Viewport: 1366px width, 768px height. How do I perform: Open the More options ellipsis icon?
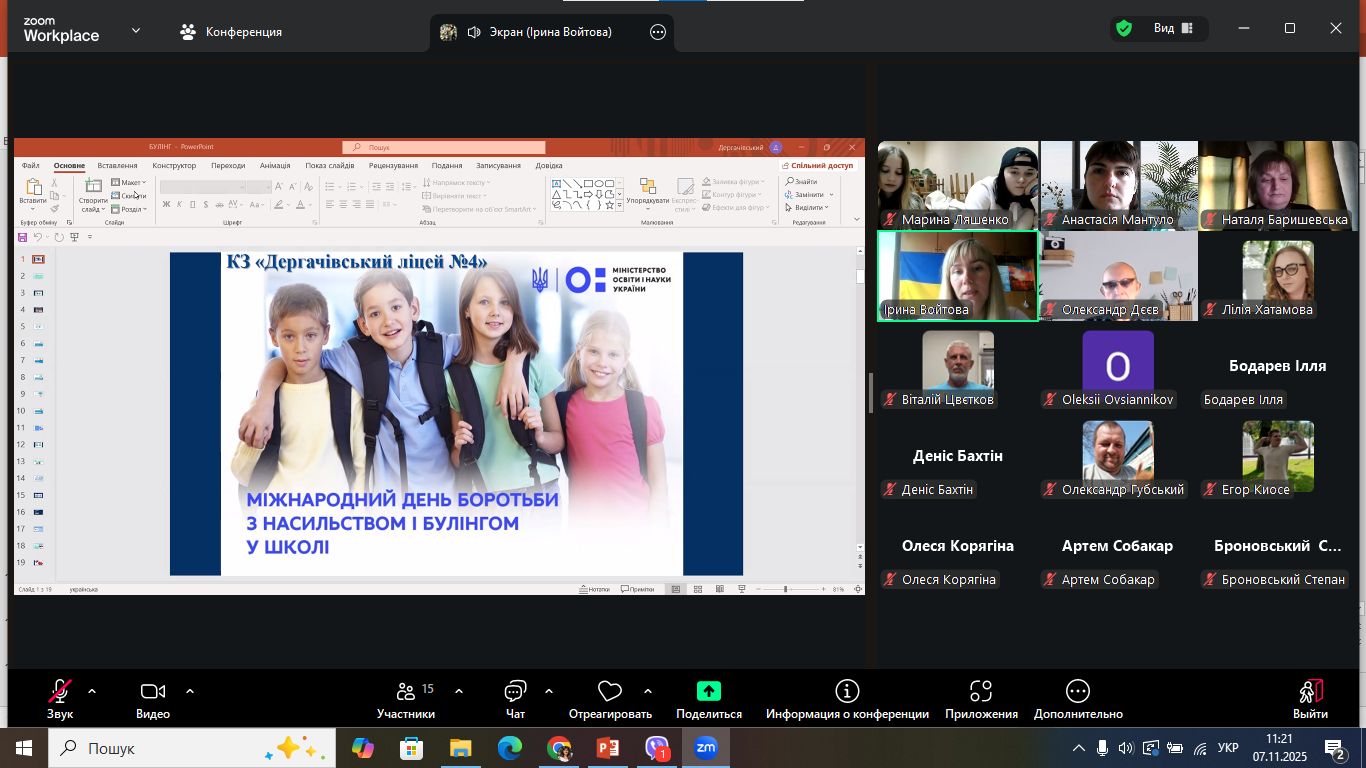pyautogui.click(x=1078, y=692)
